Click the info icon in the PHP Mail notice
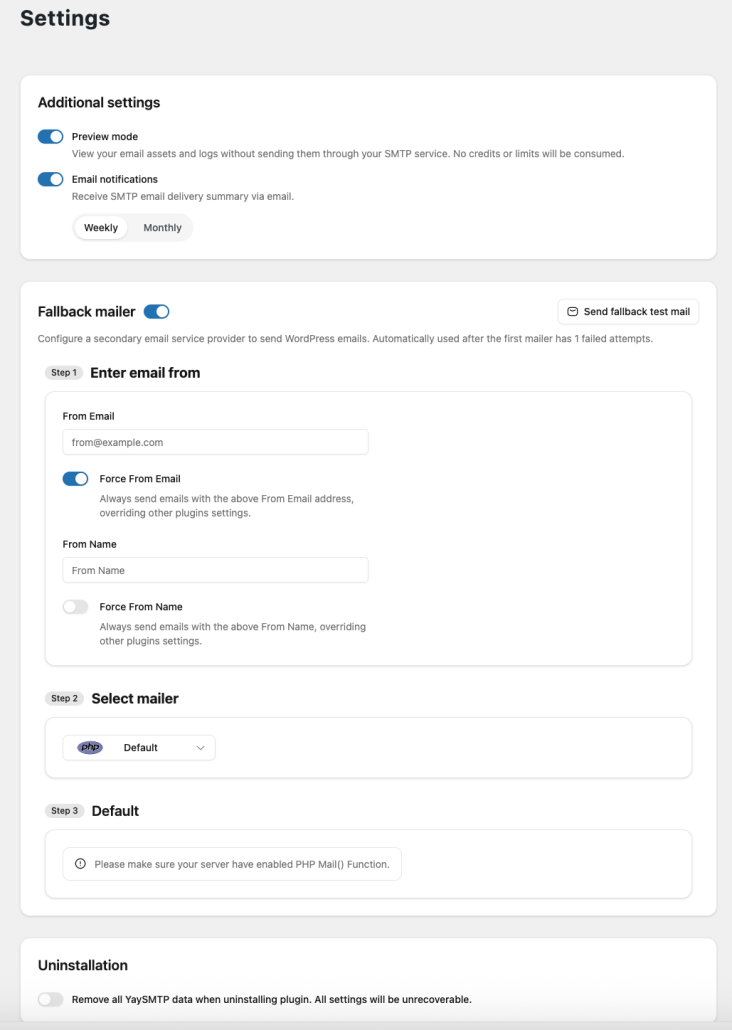Screen dimensions: 732x1030 [x=80, y=863]
